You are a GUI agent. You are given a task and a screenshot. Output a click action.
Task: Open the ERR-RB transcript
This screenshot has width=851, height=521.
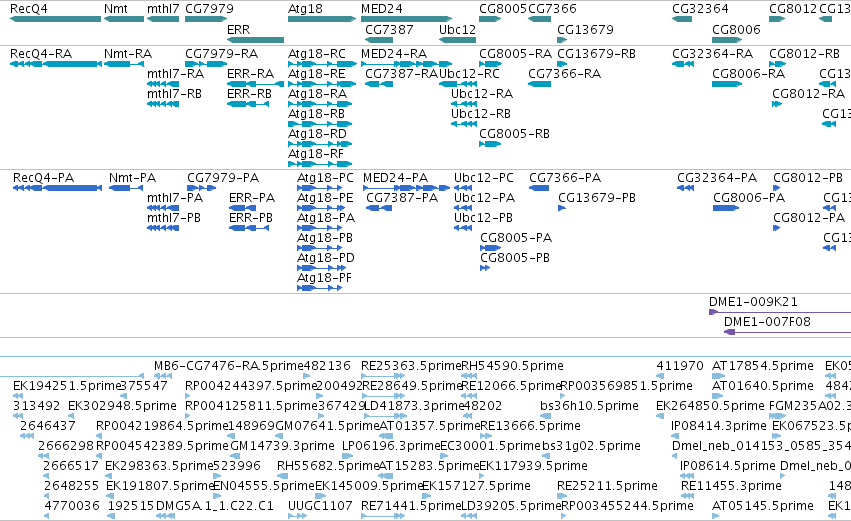pos(248,104)
